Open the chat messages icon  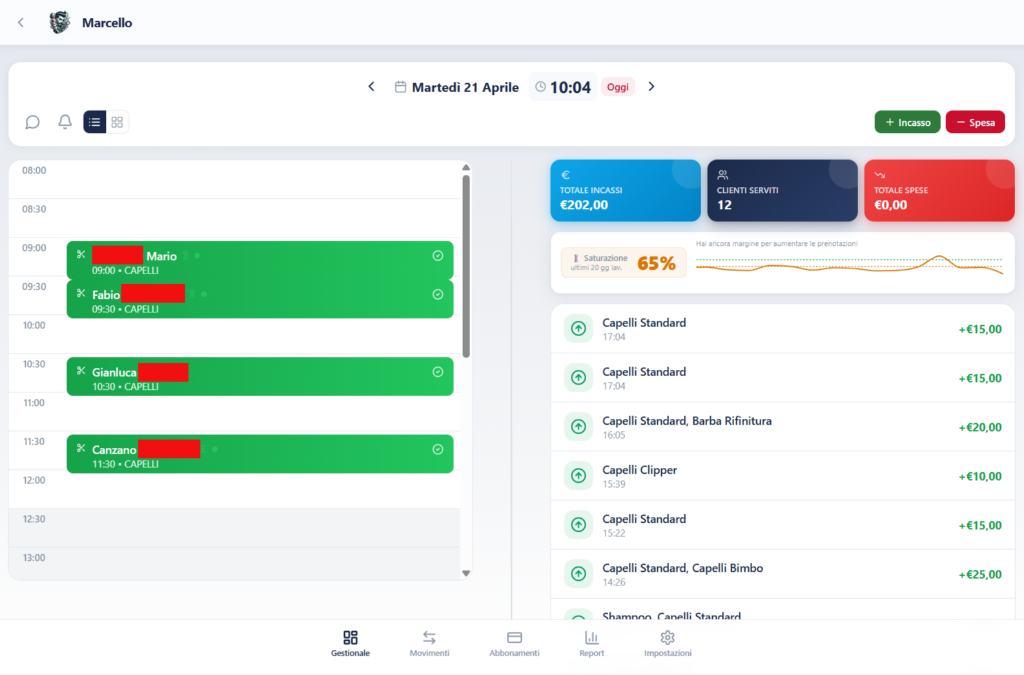(33, 122)
